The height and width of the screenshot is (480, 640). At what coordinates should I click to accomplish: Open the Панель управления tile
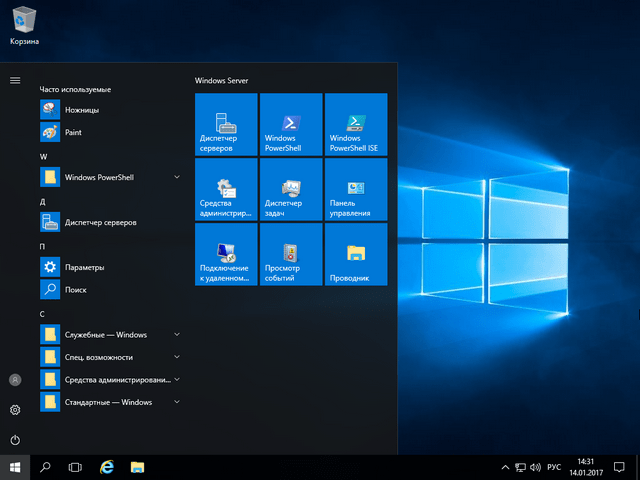pos(355,189)
